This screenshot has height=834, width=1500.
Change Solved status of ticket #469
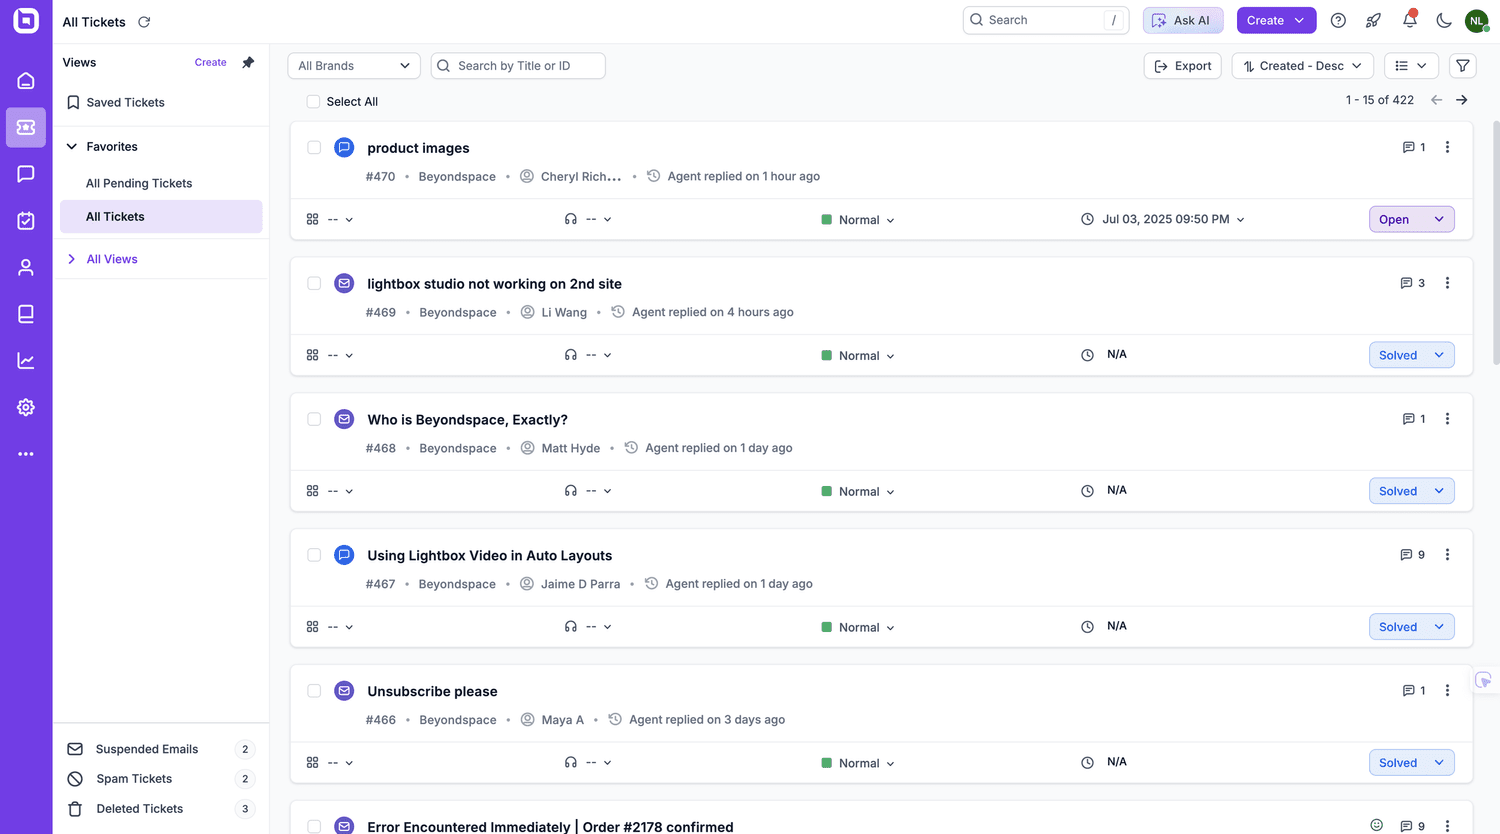click(1411, 355)
